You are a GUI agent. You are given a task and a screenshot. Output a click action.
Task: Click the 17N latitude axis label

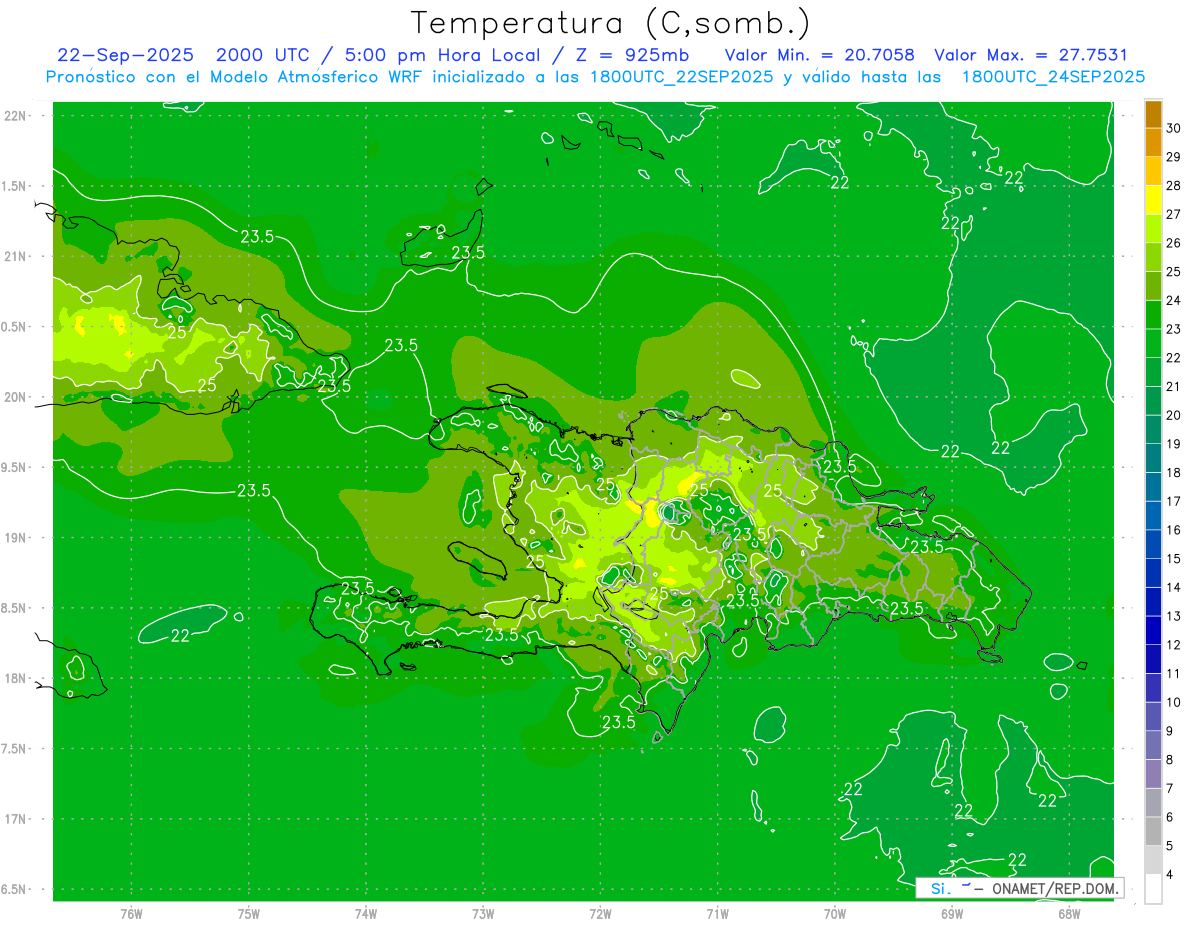click(16, 819)
